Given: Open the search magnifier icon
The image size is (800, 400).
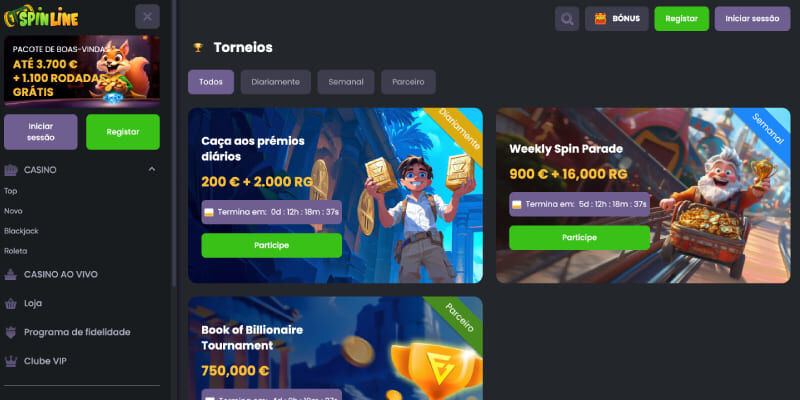Looking at the screenshot, I should pyautogui.click(x=567, y=19).
